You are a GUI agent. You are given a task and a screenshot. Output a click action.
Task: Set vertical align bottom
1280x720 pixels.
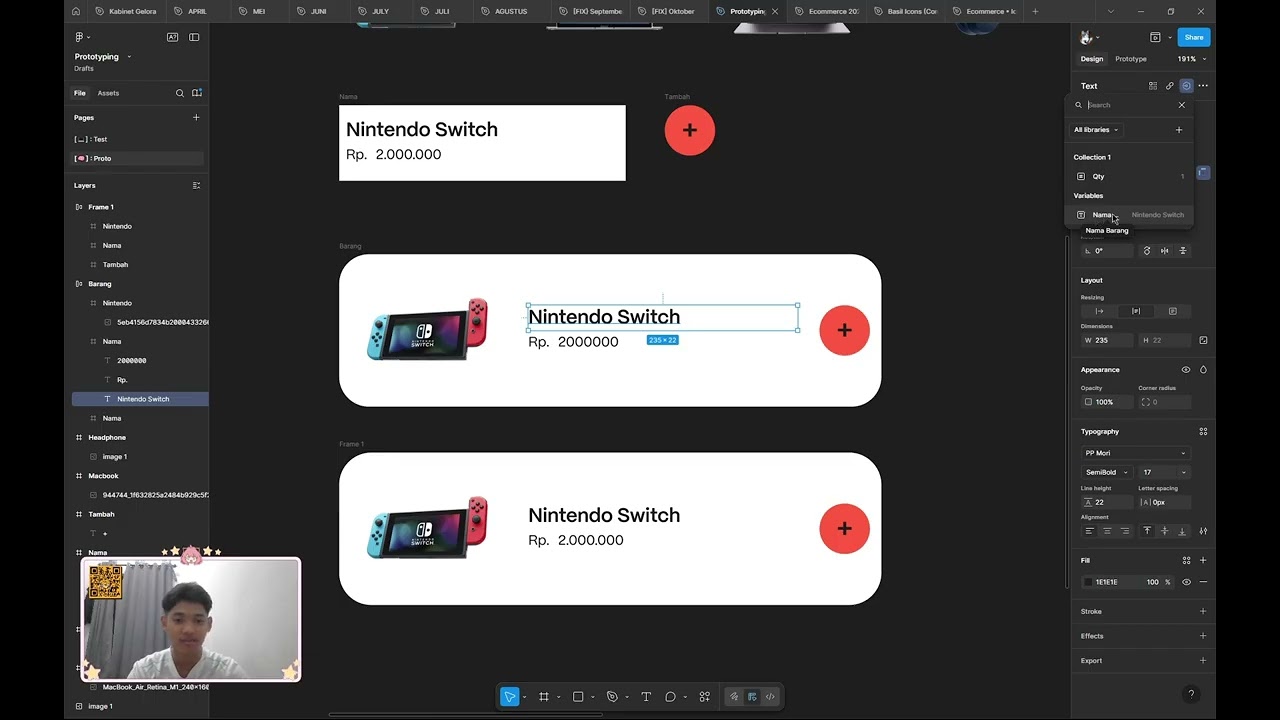pos(1182,531)
